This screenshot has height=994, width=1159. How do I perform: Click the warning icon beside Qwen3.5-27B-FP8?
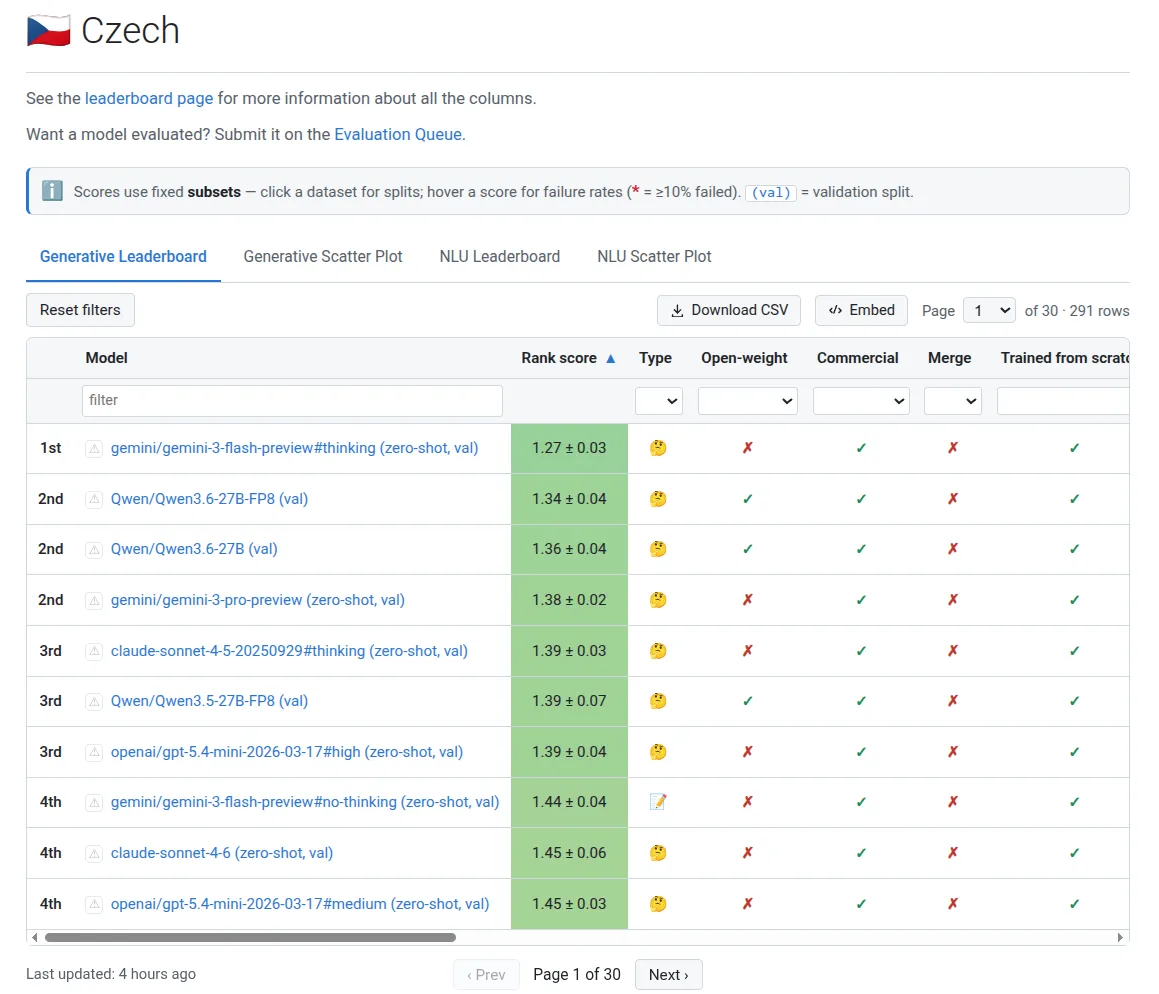[94, 701]
